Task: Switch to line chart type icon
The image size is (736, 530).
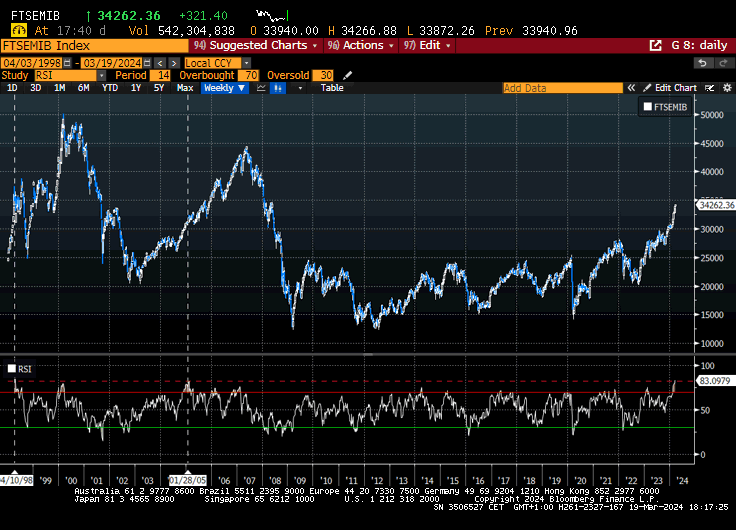Action: [x=261, y=88]
